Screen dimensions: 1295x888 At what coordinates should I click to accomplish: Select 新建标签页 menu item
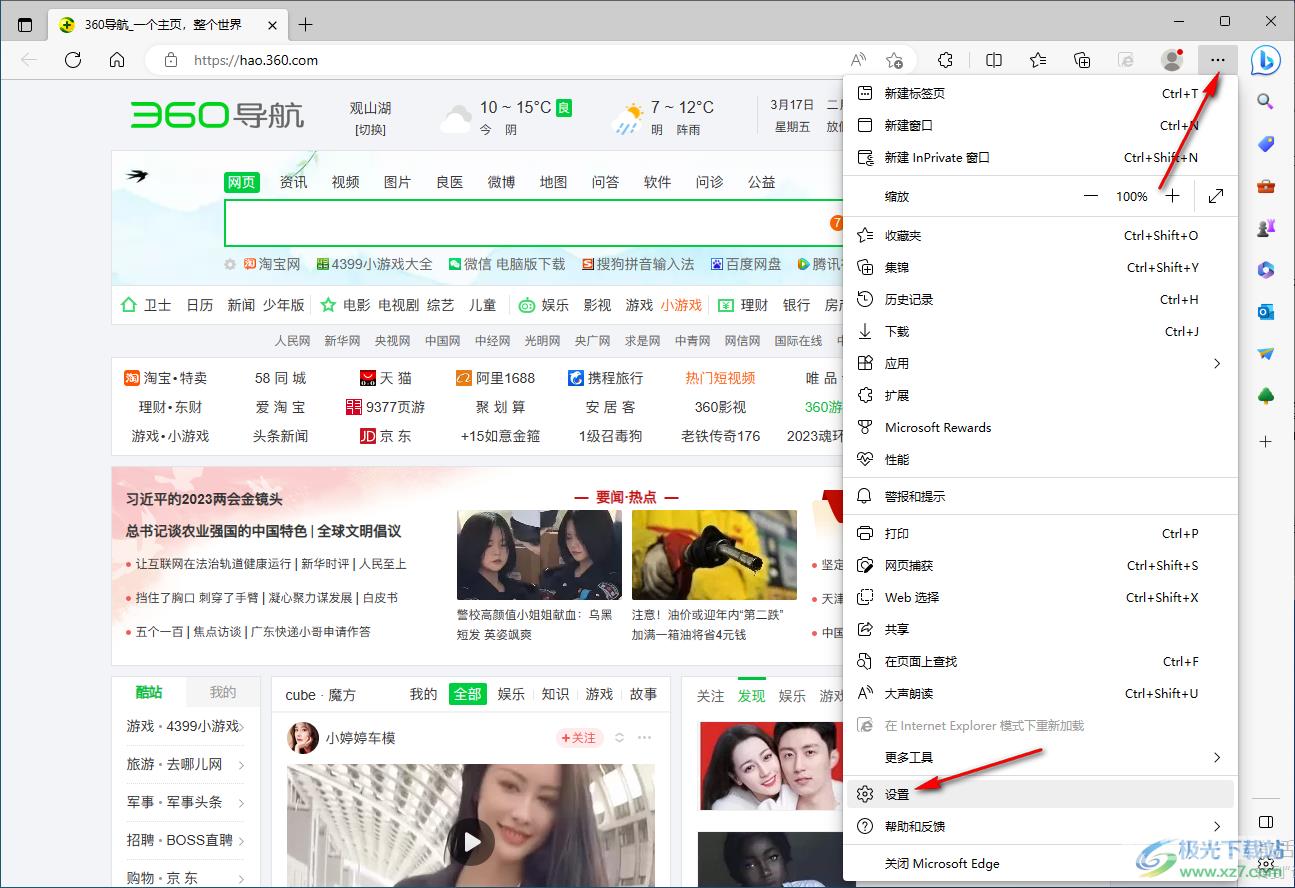click(1040, 93)
